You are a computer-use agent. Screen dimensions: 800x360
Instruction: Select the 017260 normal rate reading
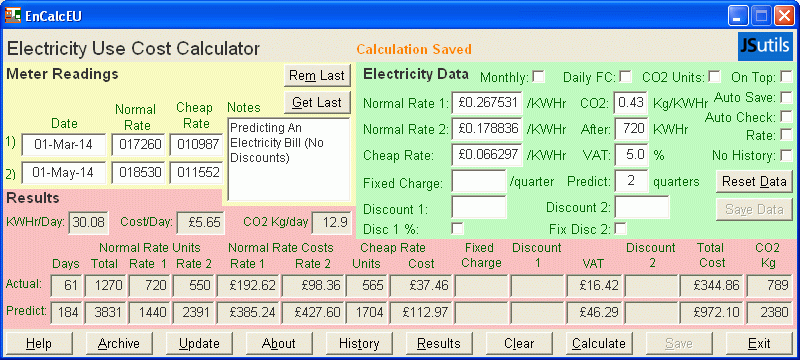pyautogui.click(x=138, y=145)
